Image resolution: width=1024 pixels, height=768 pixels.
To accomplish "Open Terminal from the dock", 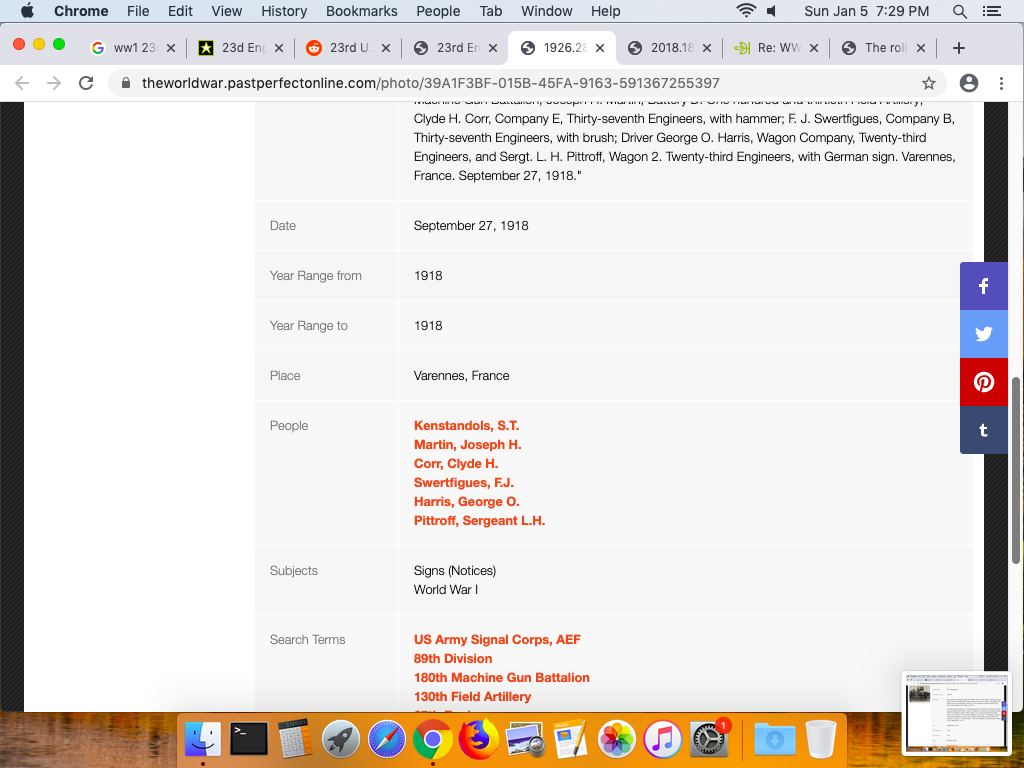I will 249,739.
